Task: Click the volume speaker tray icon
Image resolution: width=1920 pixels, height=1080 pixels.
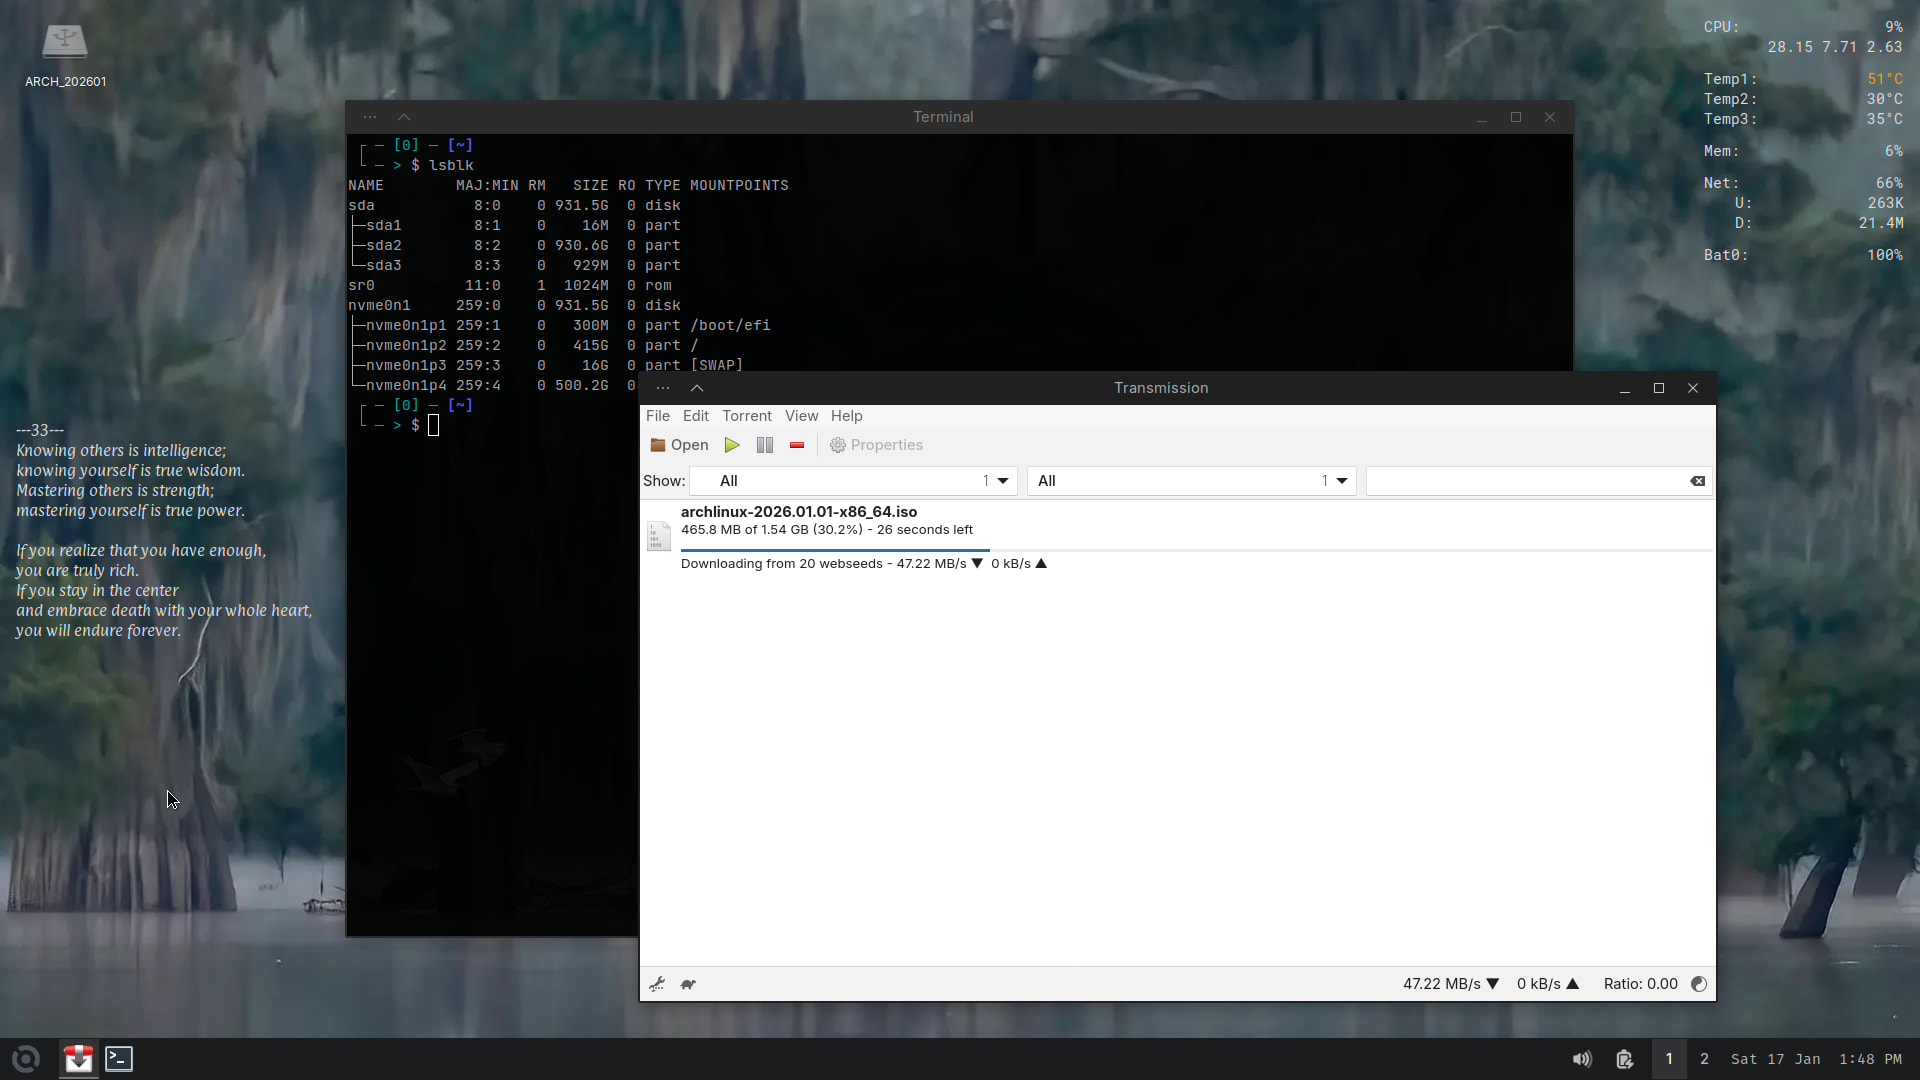Action: (1581, 1059)
